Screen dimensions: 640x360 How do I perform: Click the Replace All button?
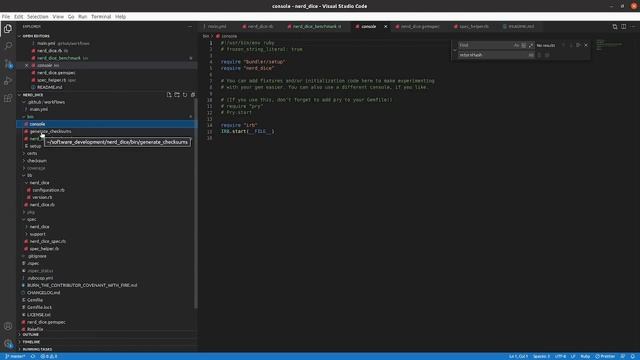tap(547, 55)
